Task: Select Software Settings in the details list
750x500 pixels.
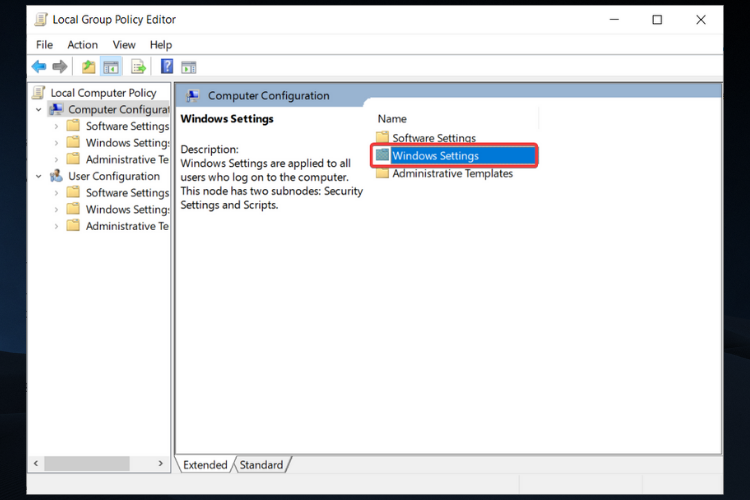Action: (434, 138)
